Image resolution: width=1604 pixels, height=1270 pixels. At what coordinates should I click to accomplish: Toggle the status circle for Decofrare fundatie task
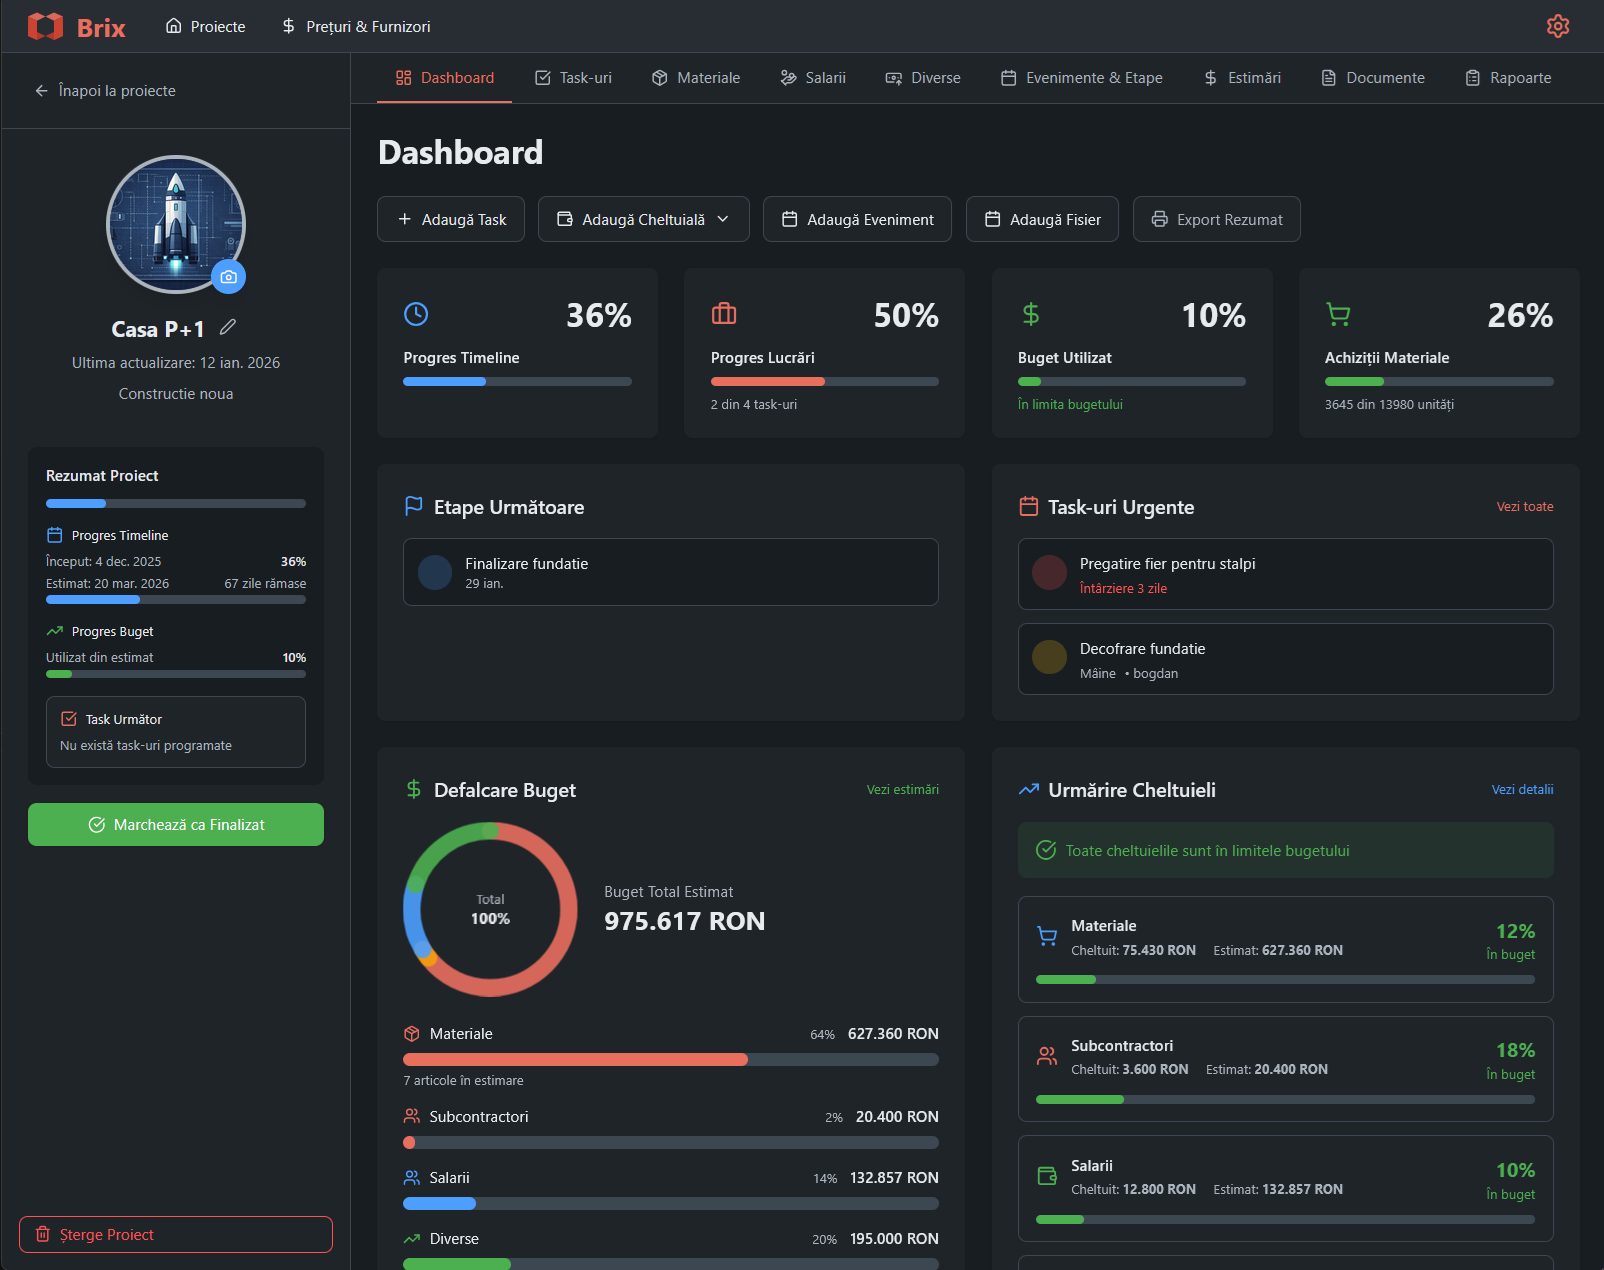tap(1049, 658)
